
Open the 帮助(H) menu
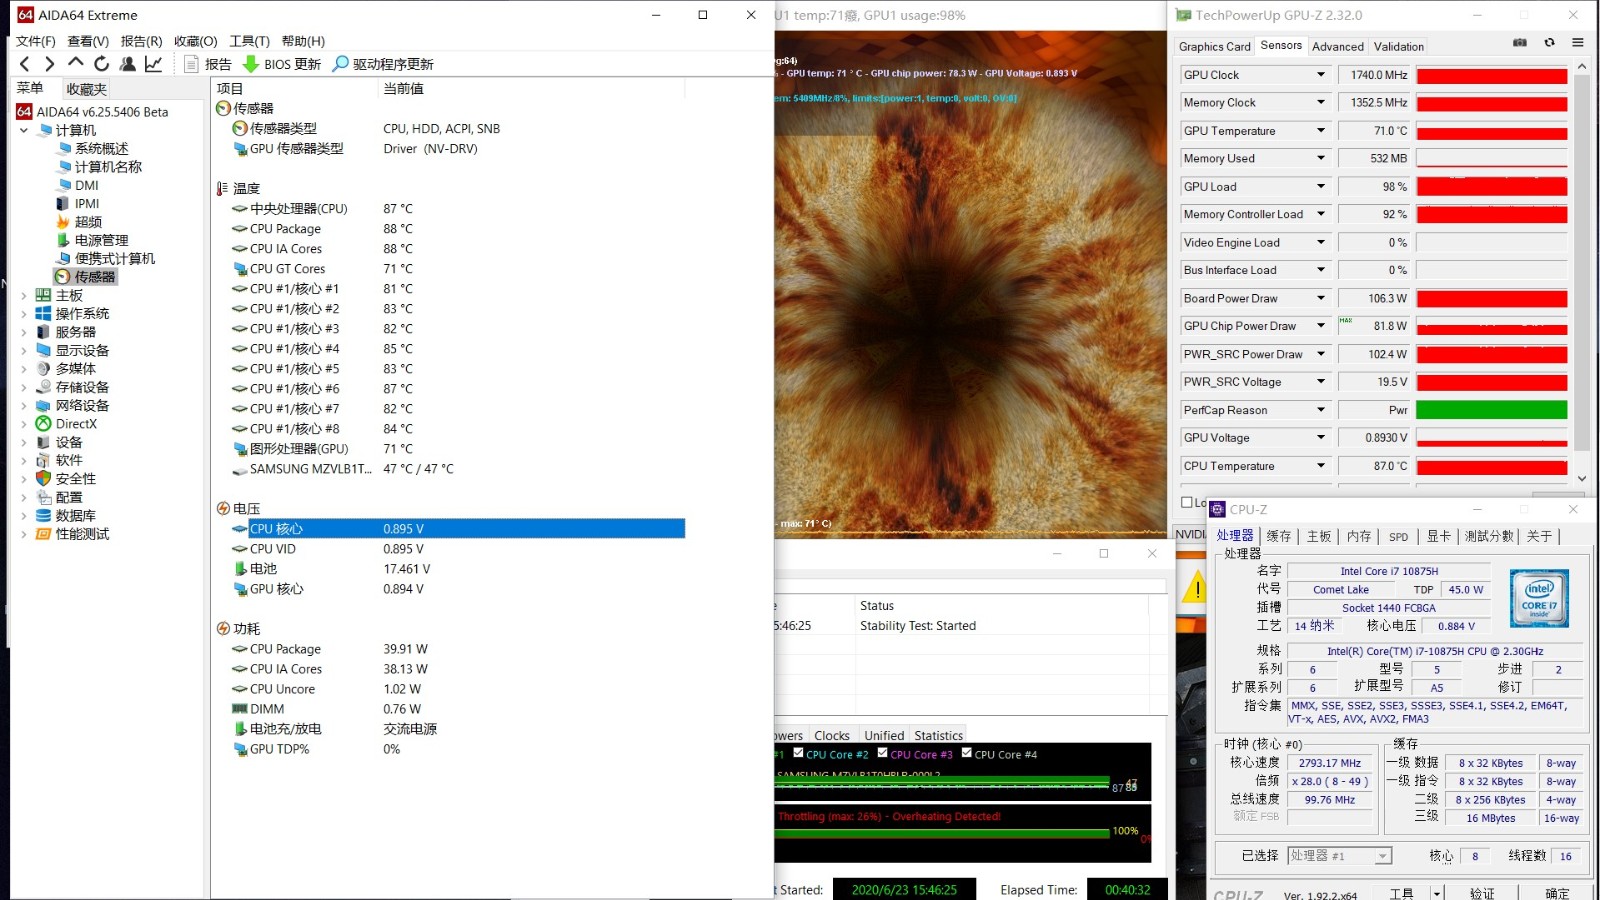click(x=303, y=41)
